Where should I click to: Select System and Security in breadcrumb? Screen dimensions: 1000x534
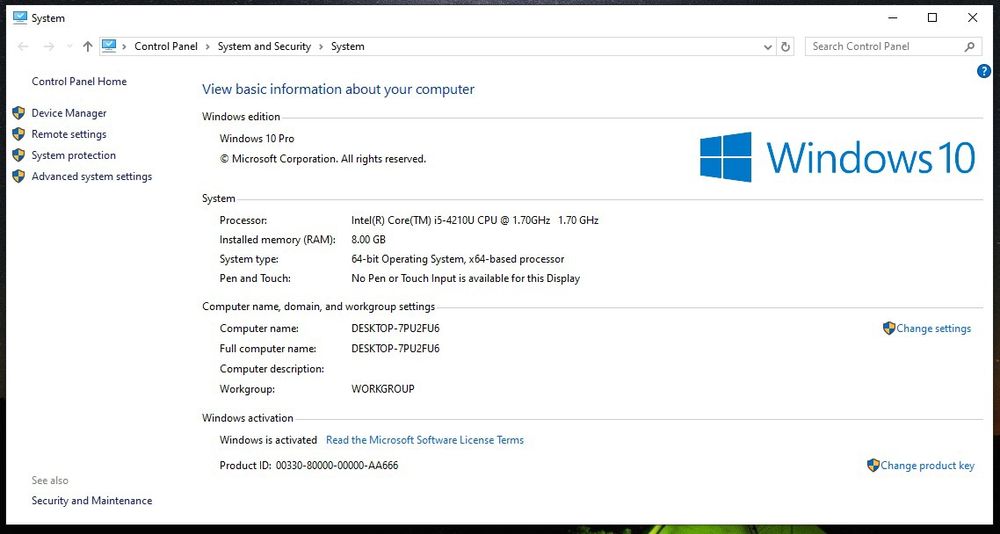pos(264,47)
